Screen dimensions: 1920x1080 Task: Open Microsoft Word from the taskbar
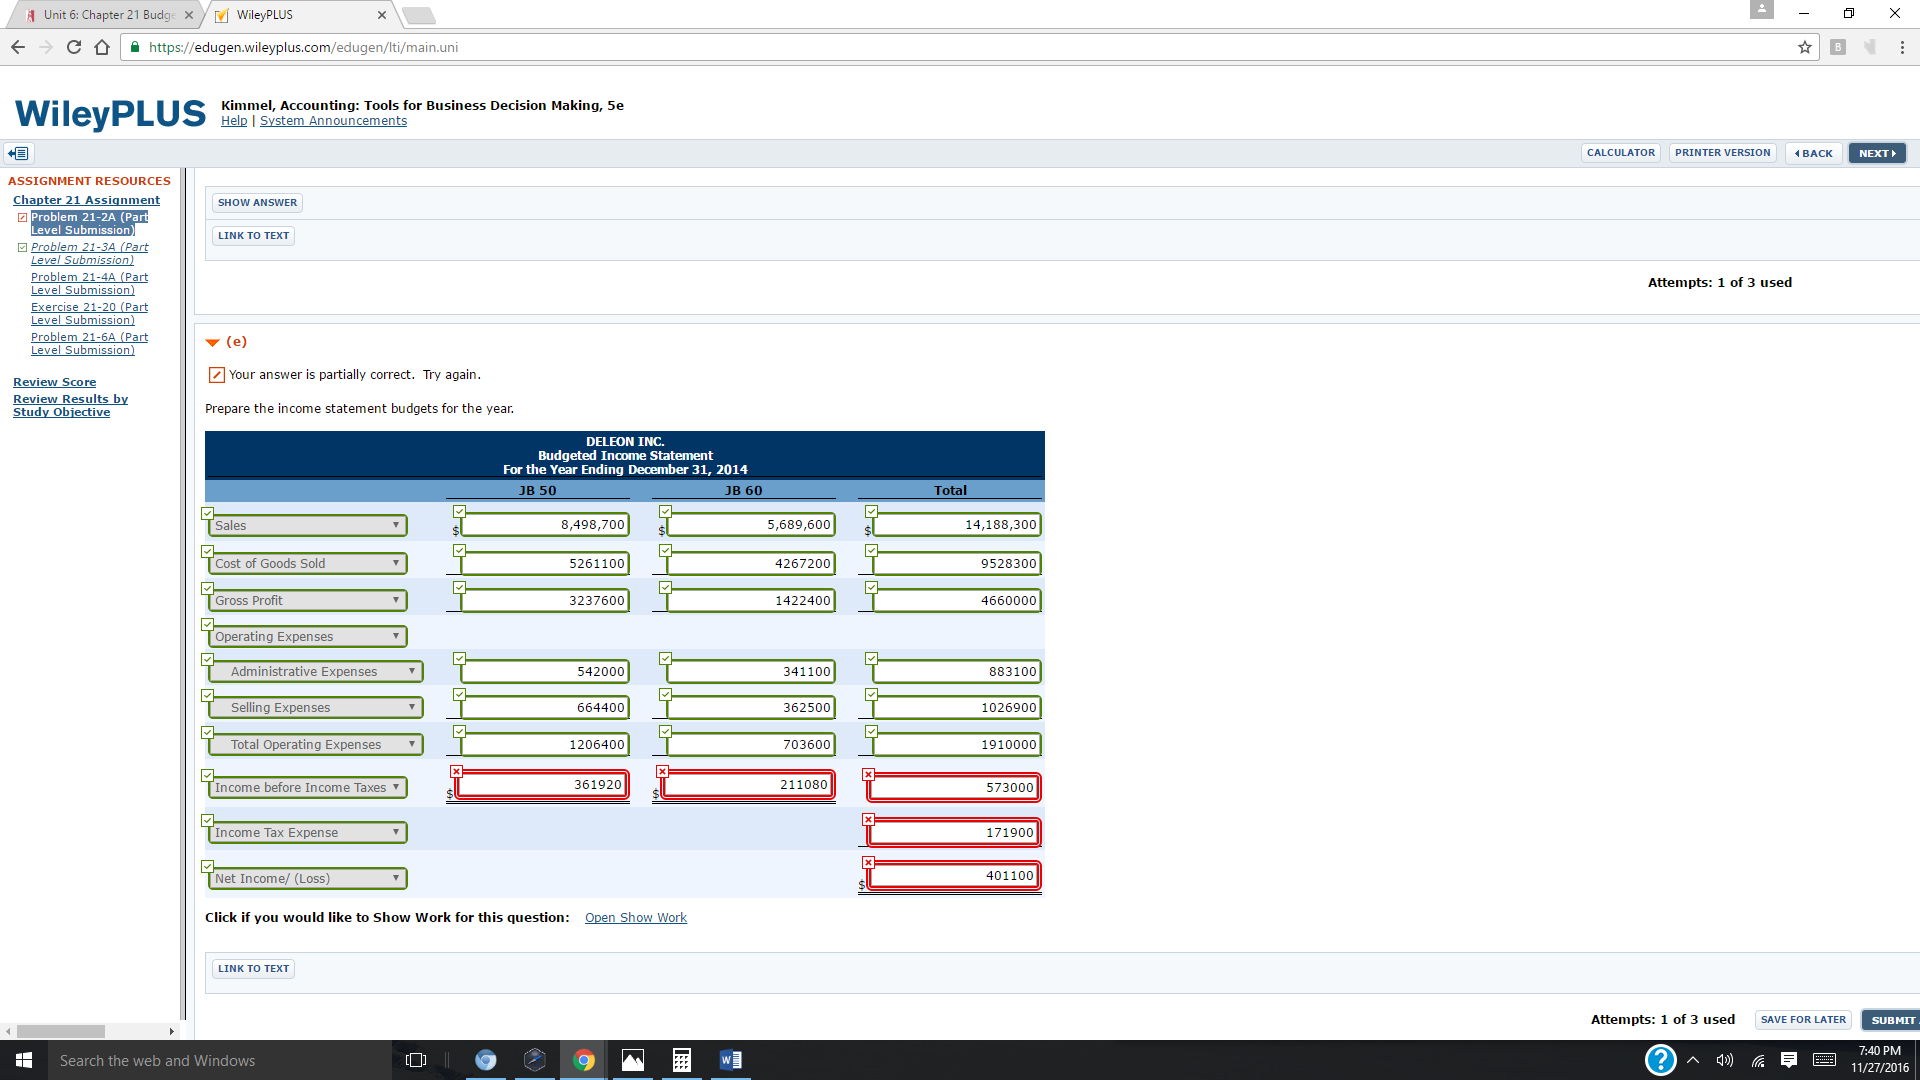[x=731, y=1060]
